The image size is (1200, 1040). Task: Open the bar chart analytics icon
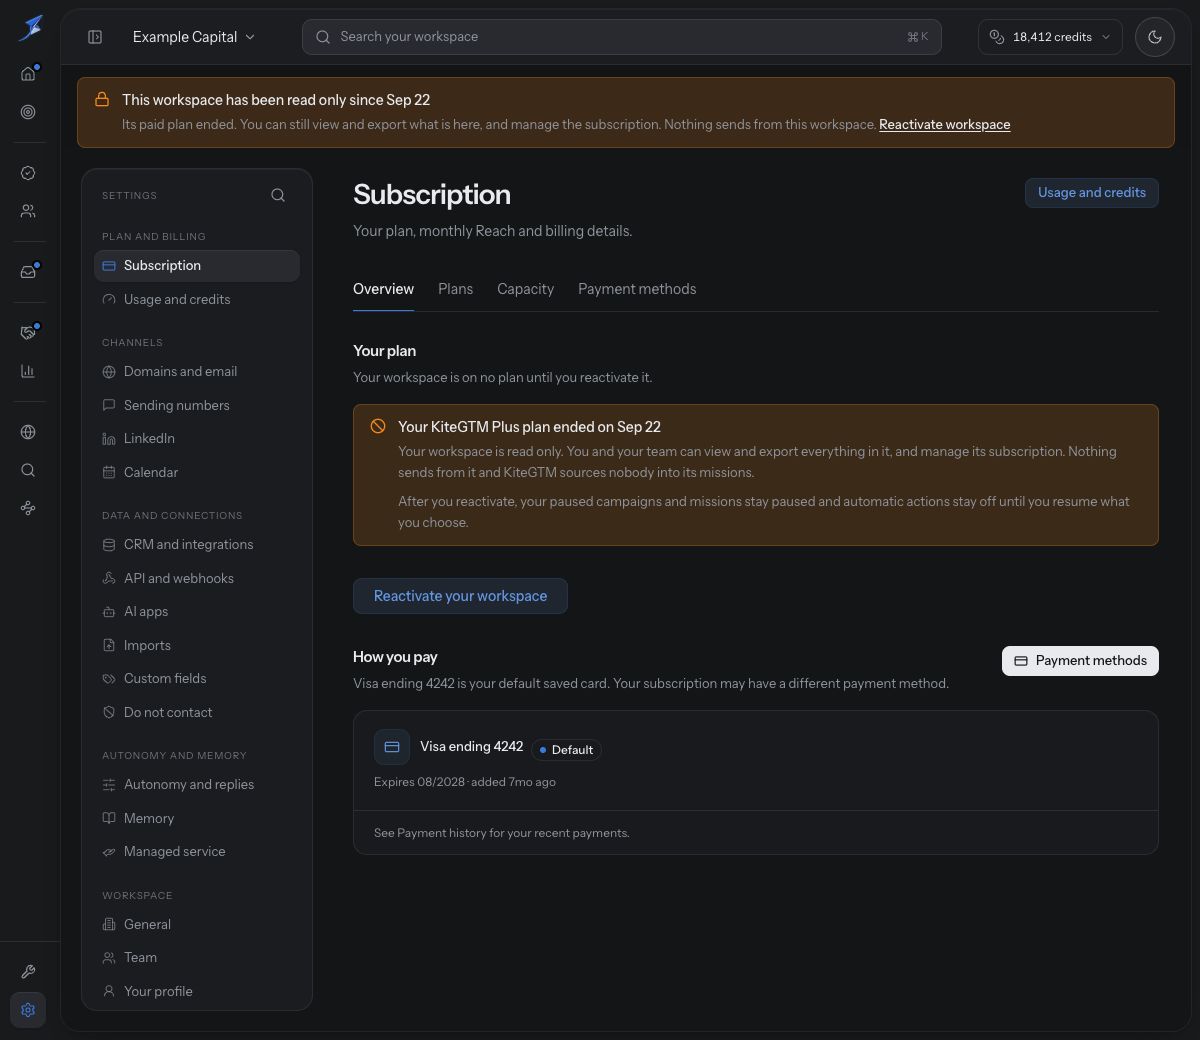28,371
